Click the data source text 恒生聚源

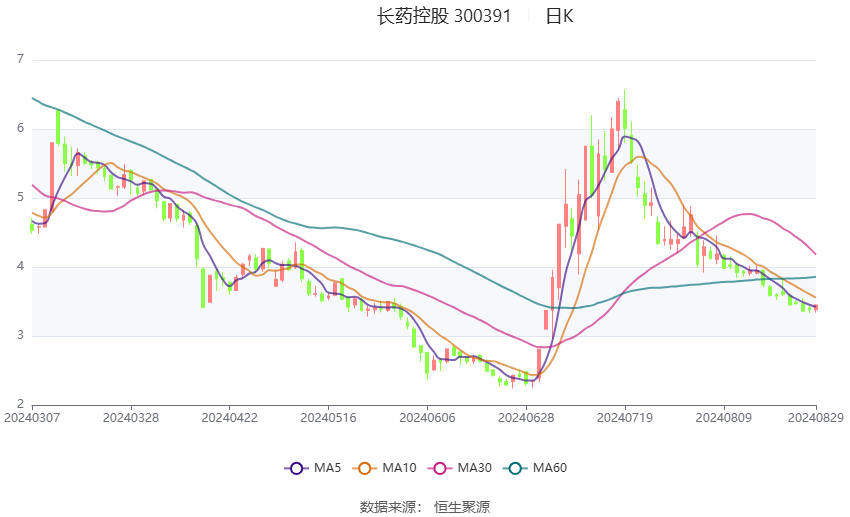pos(462,507)
